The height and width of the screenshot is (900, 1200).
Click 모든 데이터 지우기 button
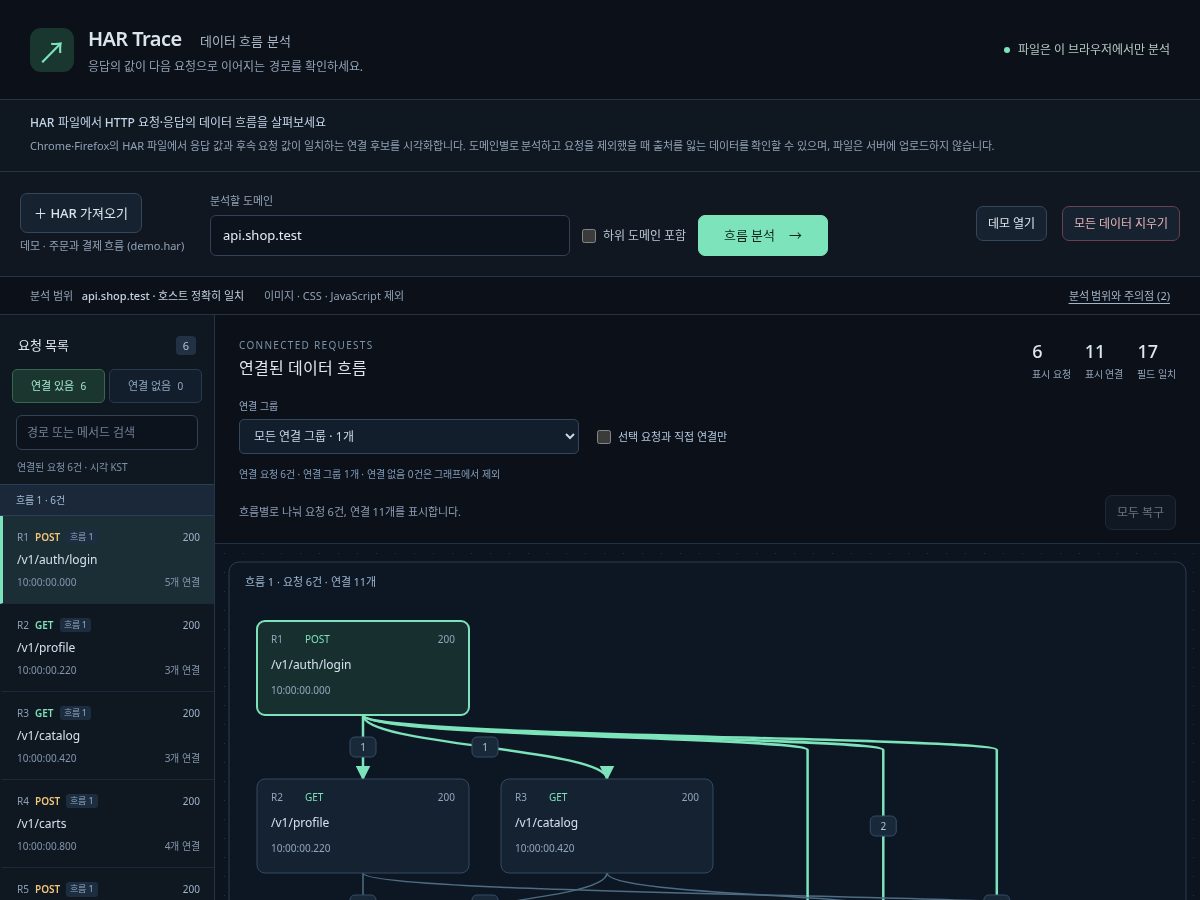[x=1121, y=223]
